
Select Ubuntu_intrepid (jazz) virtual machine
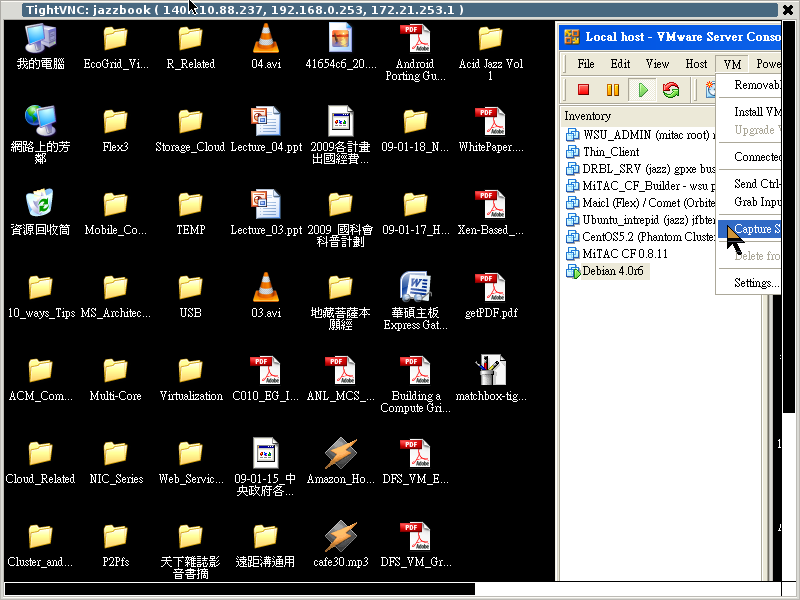point(640,220)
